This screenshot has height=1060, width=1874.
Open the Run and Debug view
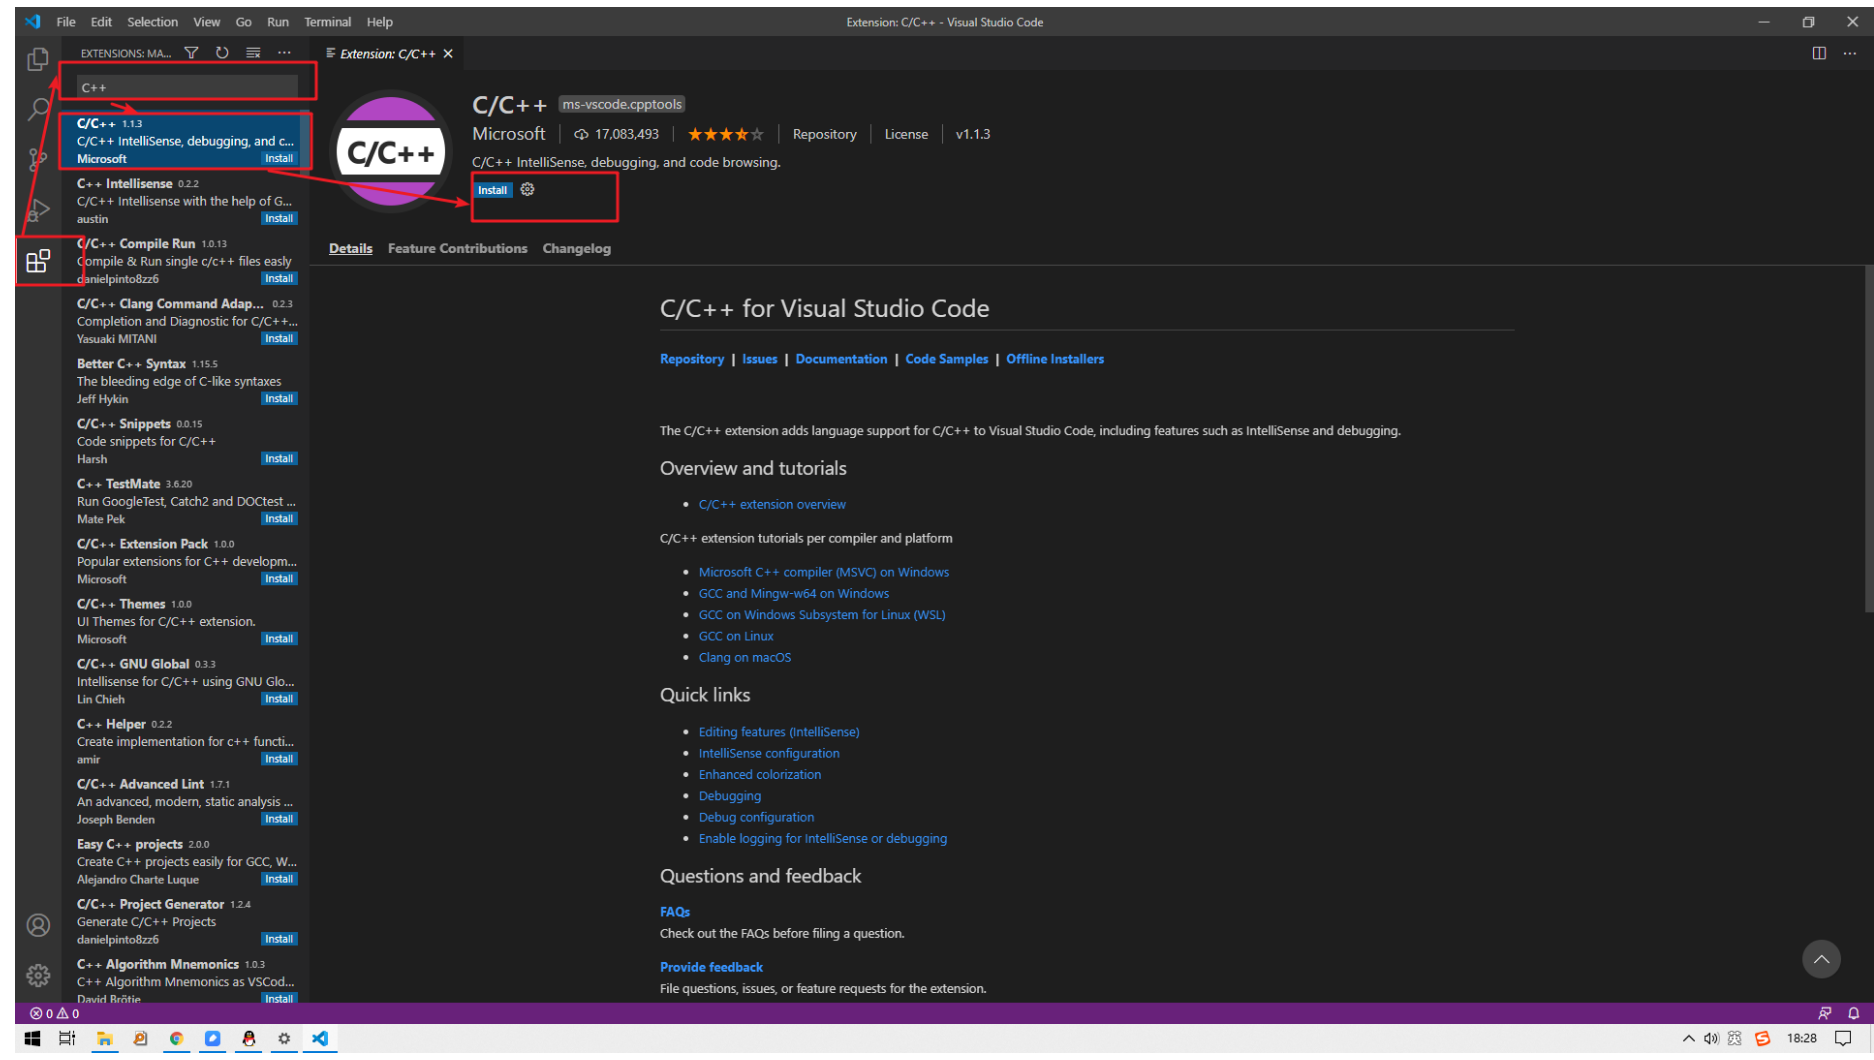point(38,210)
